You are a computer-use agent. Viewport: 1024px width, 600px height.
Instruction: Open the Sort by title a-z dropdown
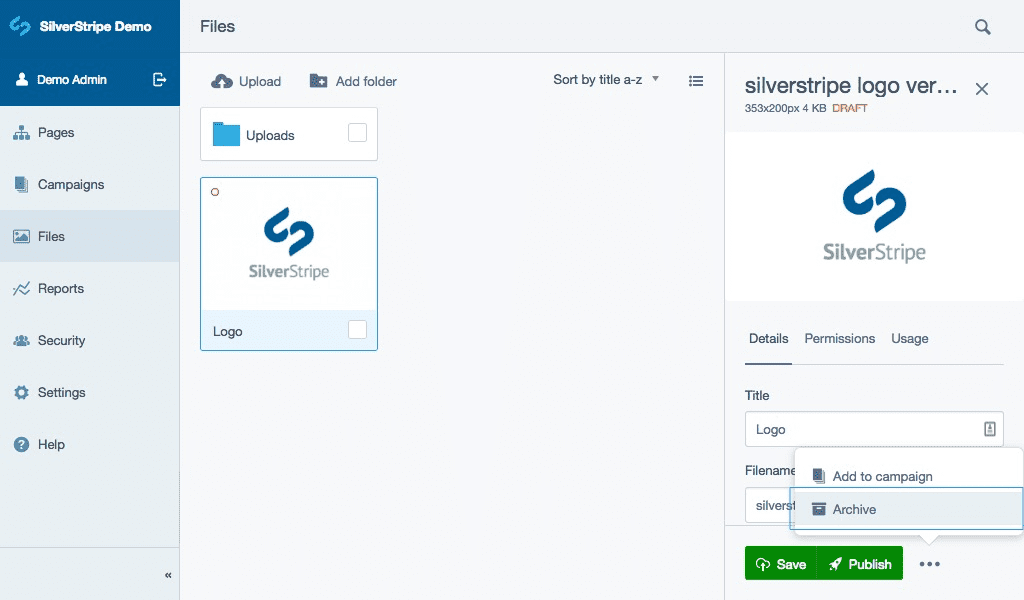tap(606, 80)
